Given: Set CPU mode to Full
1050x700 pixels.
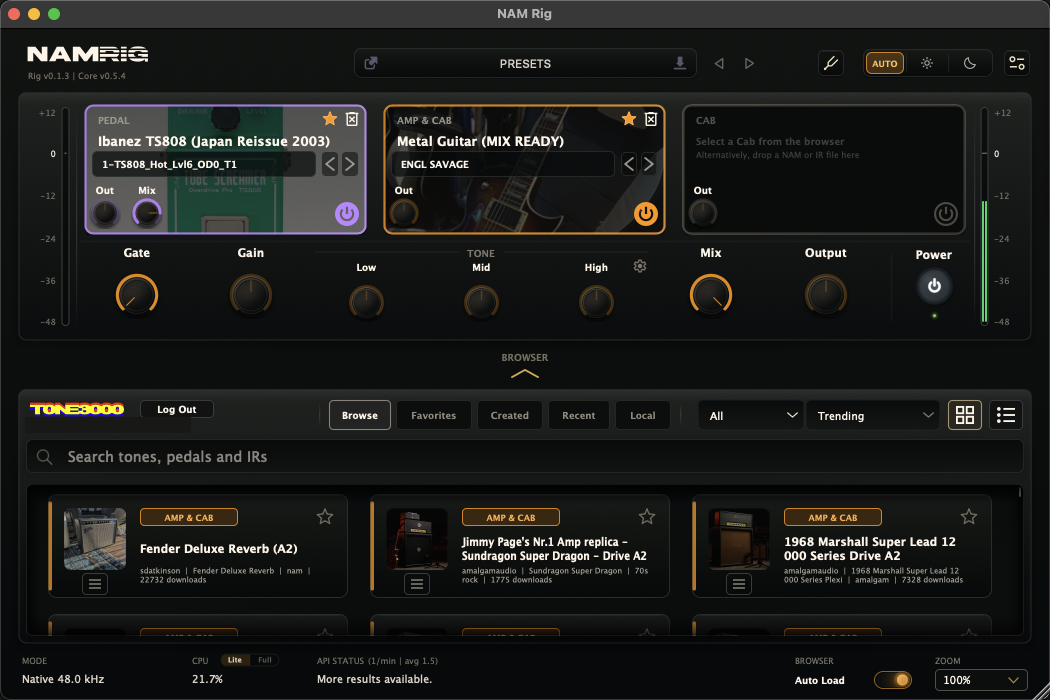Looking at the screenshot, I should click(265, 660).
